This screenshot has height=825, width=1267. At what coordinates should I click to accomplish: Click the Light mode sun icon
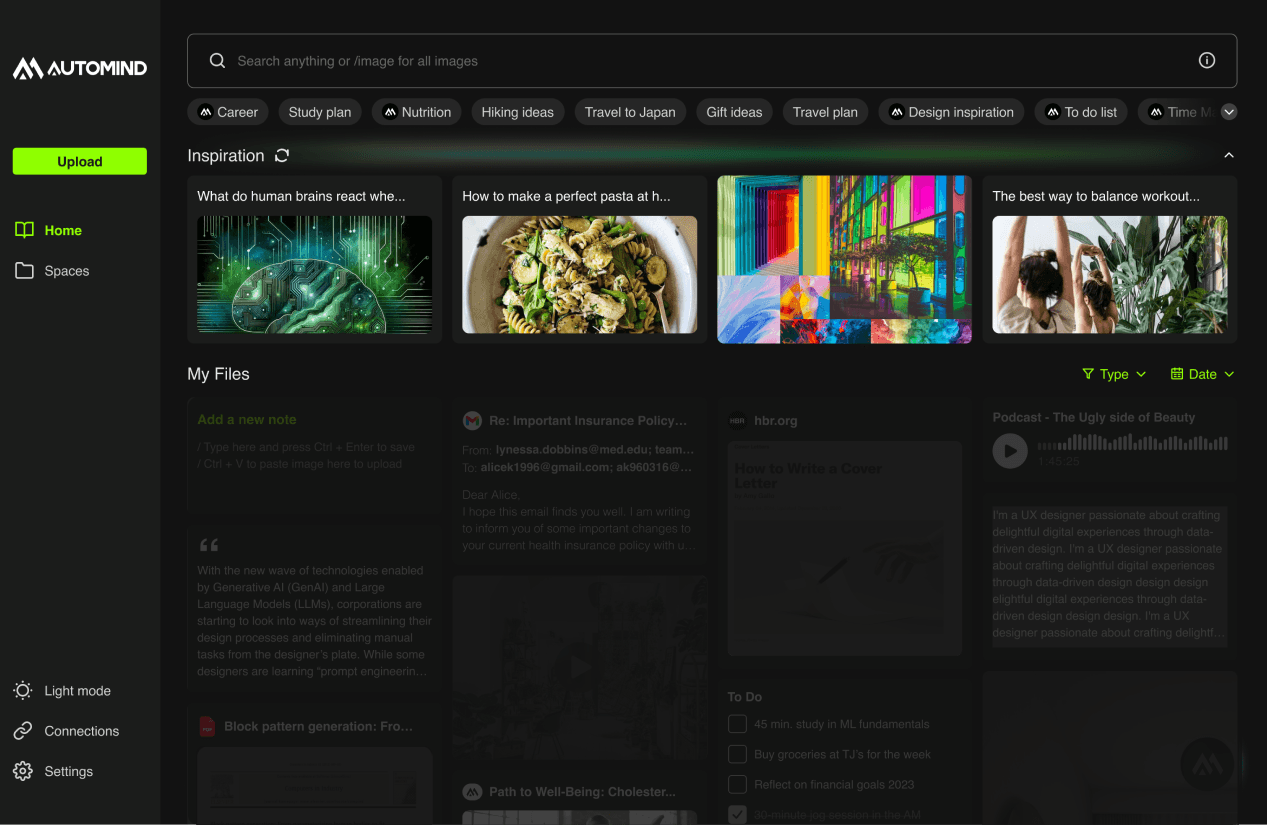click(23, 691)
